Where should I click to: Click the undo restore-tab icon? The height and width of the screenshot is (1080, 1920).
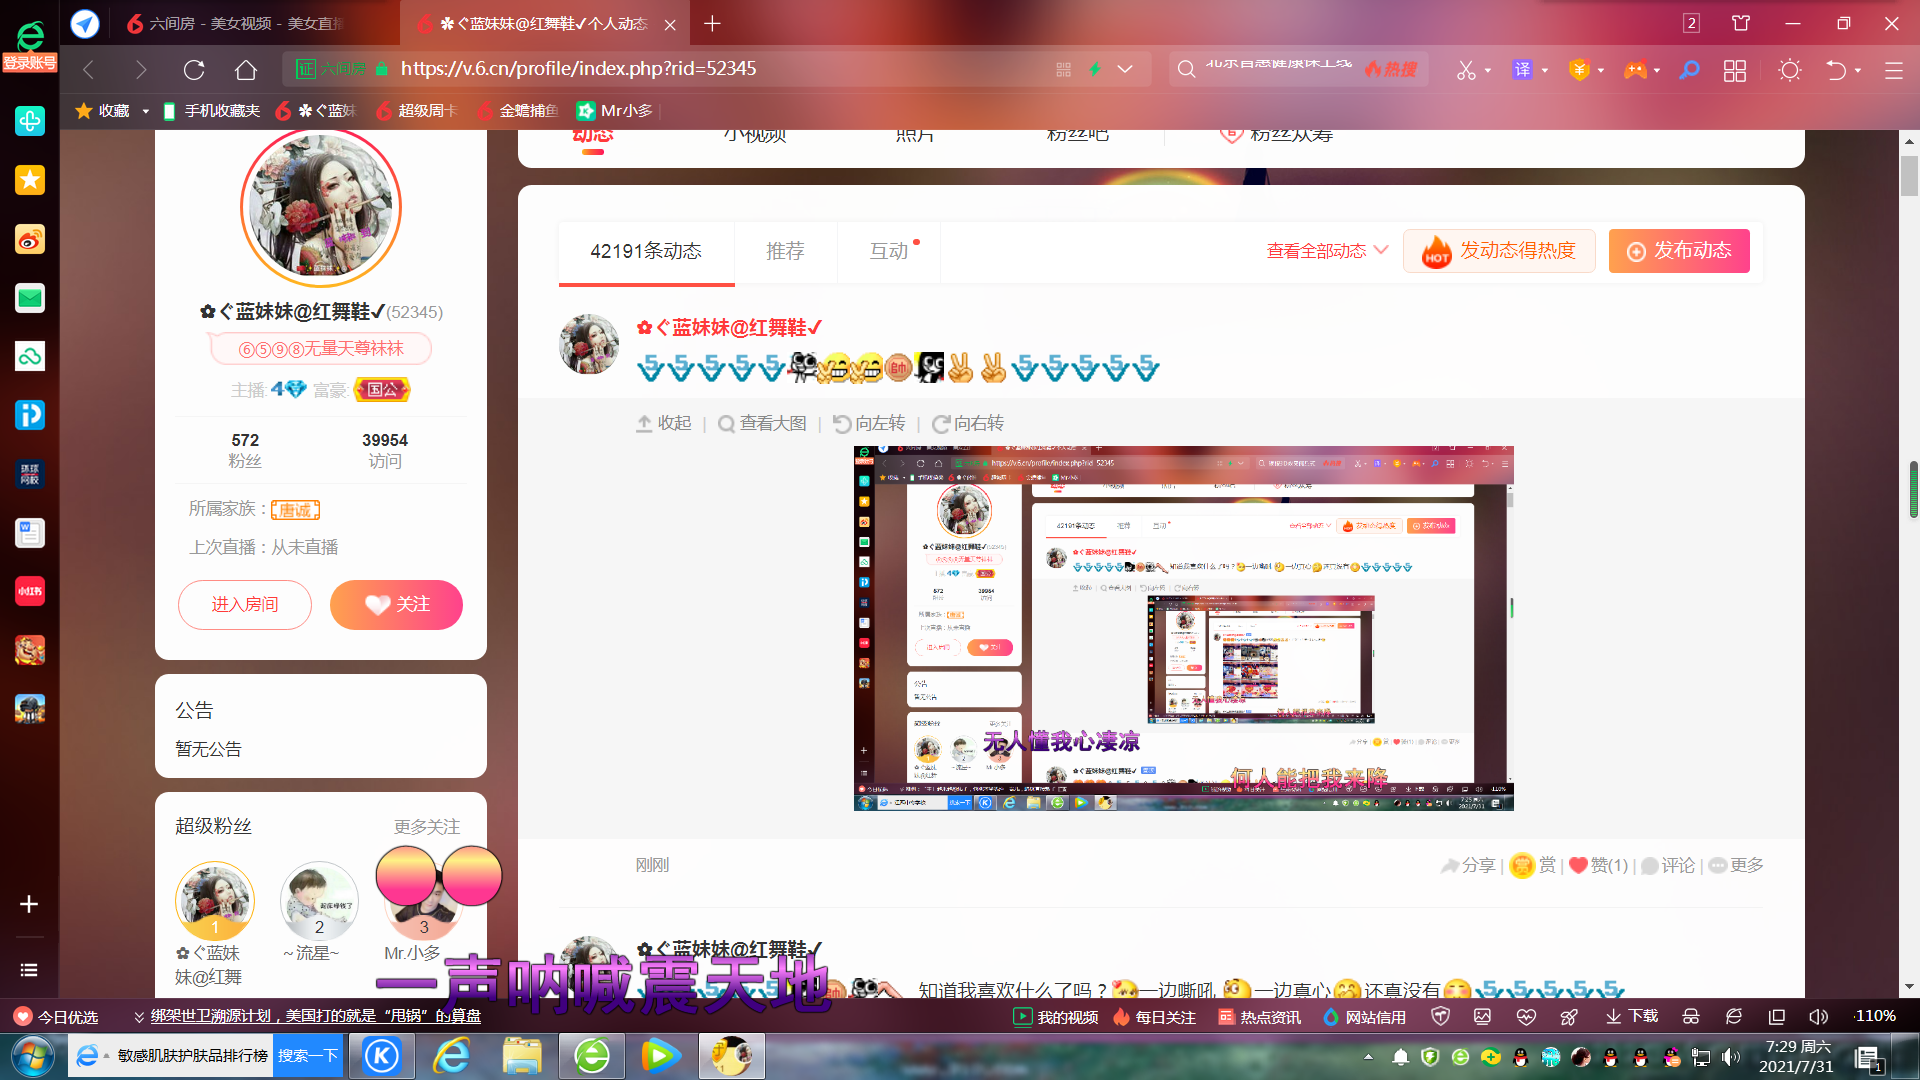pos(1836,70)
